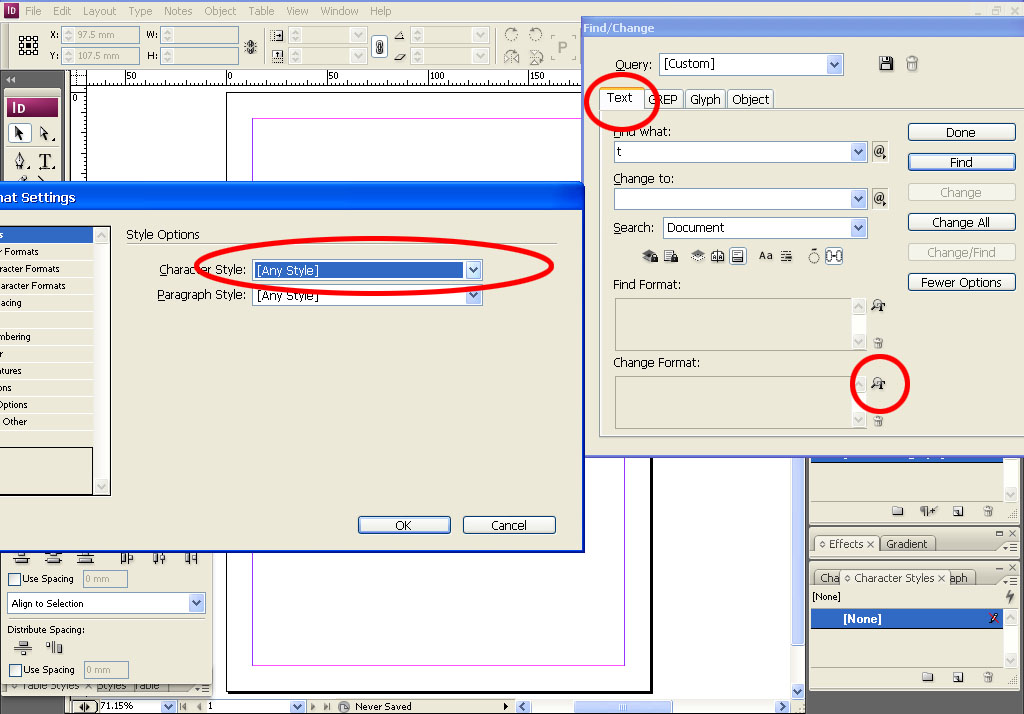
Task: Create new style in Character Styles panel
Action: [958, 677]
